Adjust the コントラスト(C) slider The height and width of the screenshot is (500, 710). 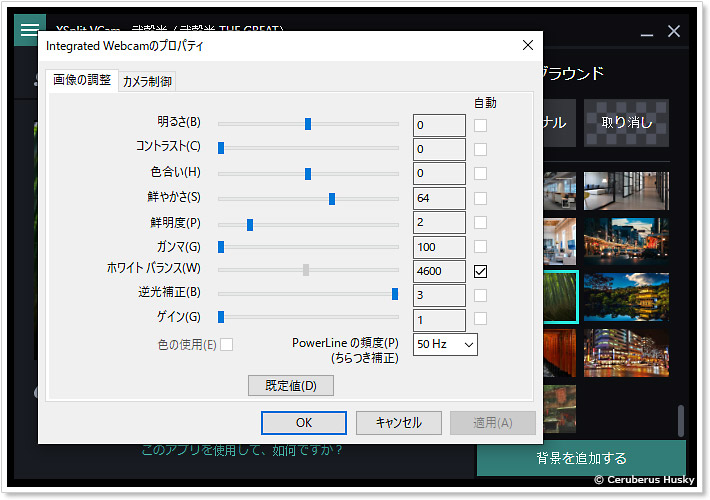pos(308,148)
